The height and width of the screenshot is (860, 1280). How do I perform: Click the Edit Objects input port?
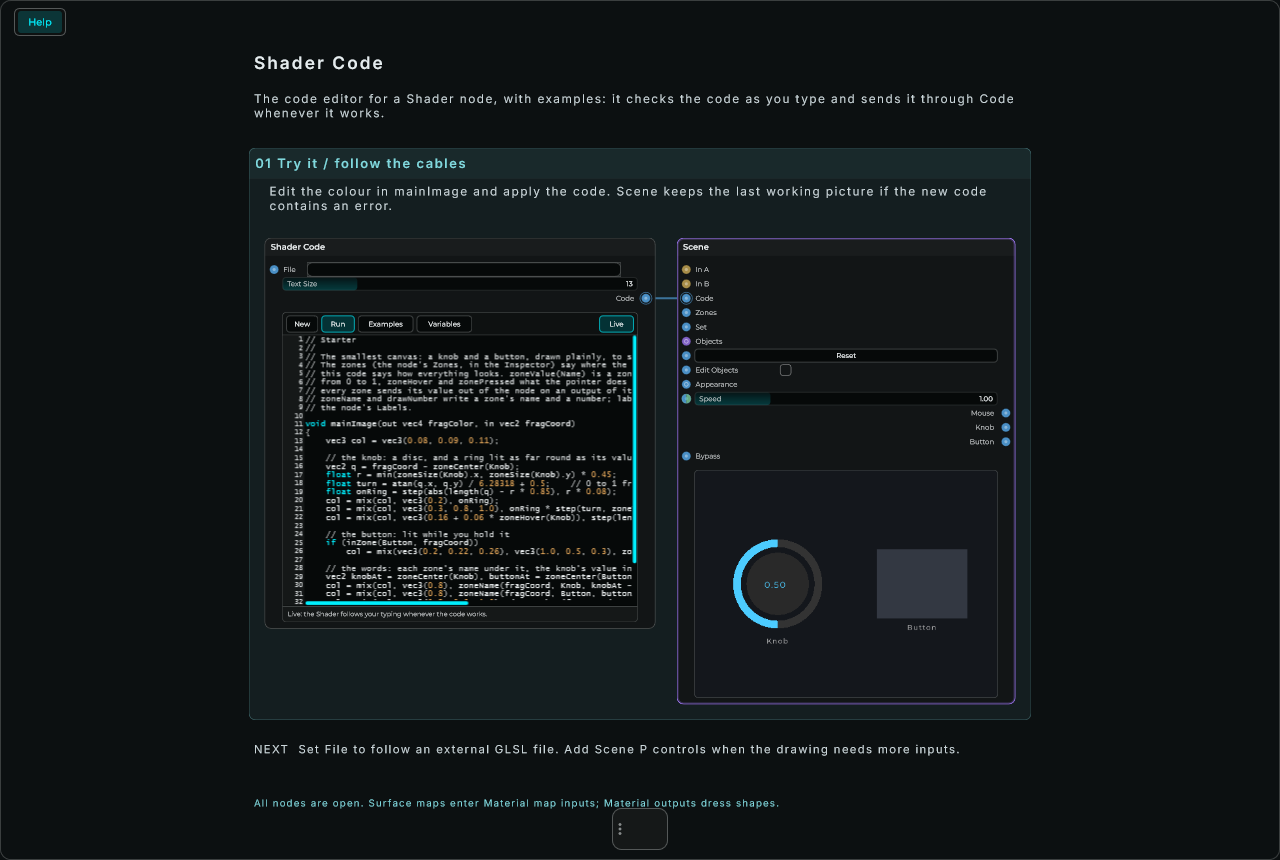pos(686,370)
